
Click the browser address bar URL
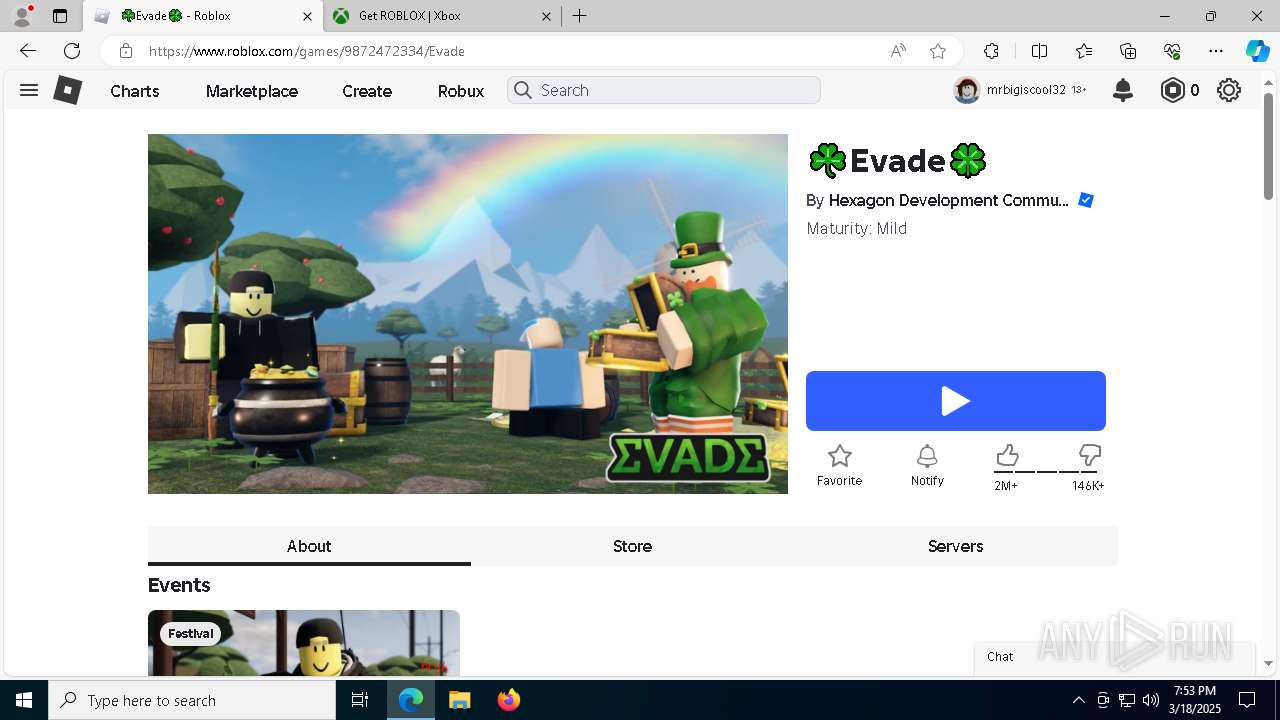coord(307,51)
